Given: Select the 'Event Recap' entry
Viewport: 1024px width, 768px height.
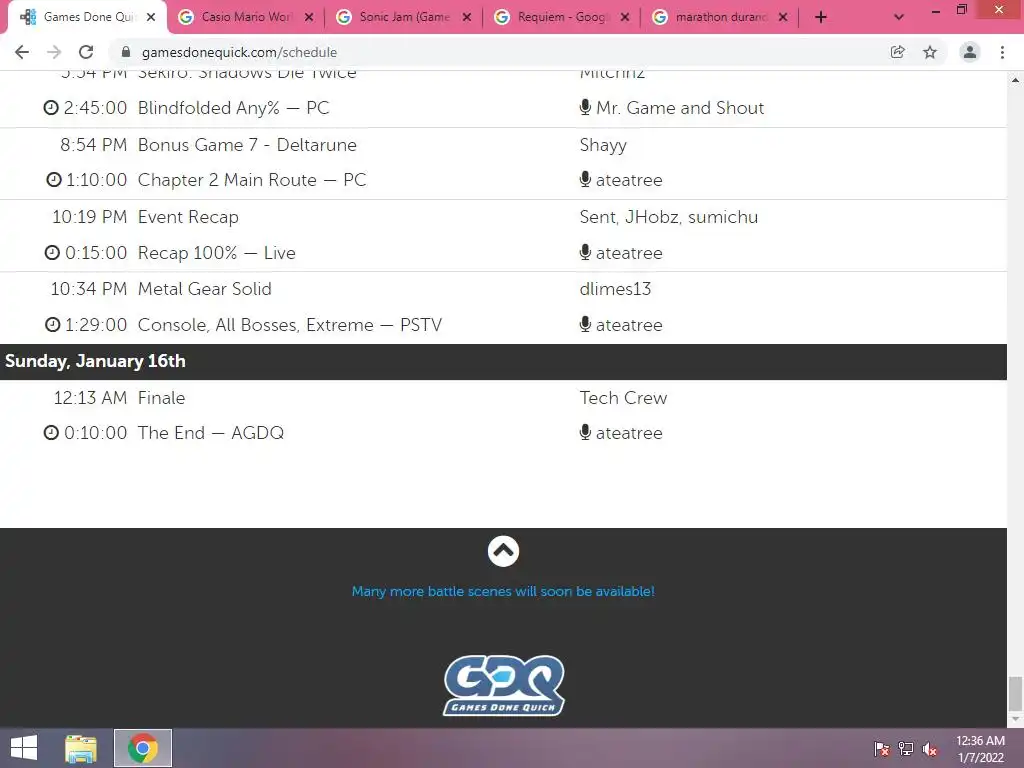Looking at the screenshot, I should click(x=188, y=217).
